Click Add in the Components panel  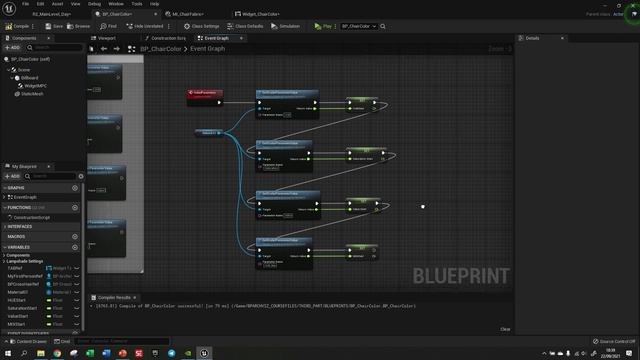pyautogui.click(x=12, y=48)
